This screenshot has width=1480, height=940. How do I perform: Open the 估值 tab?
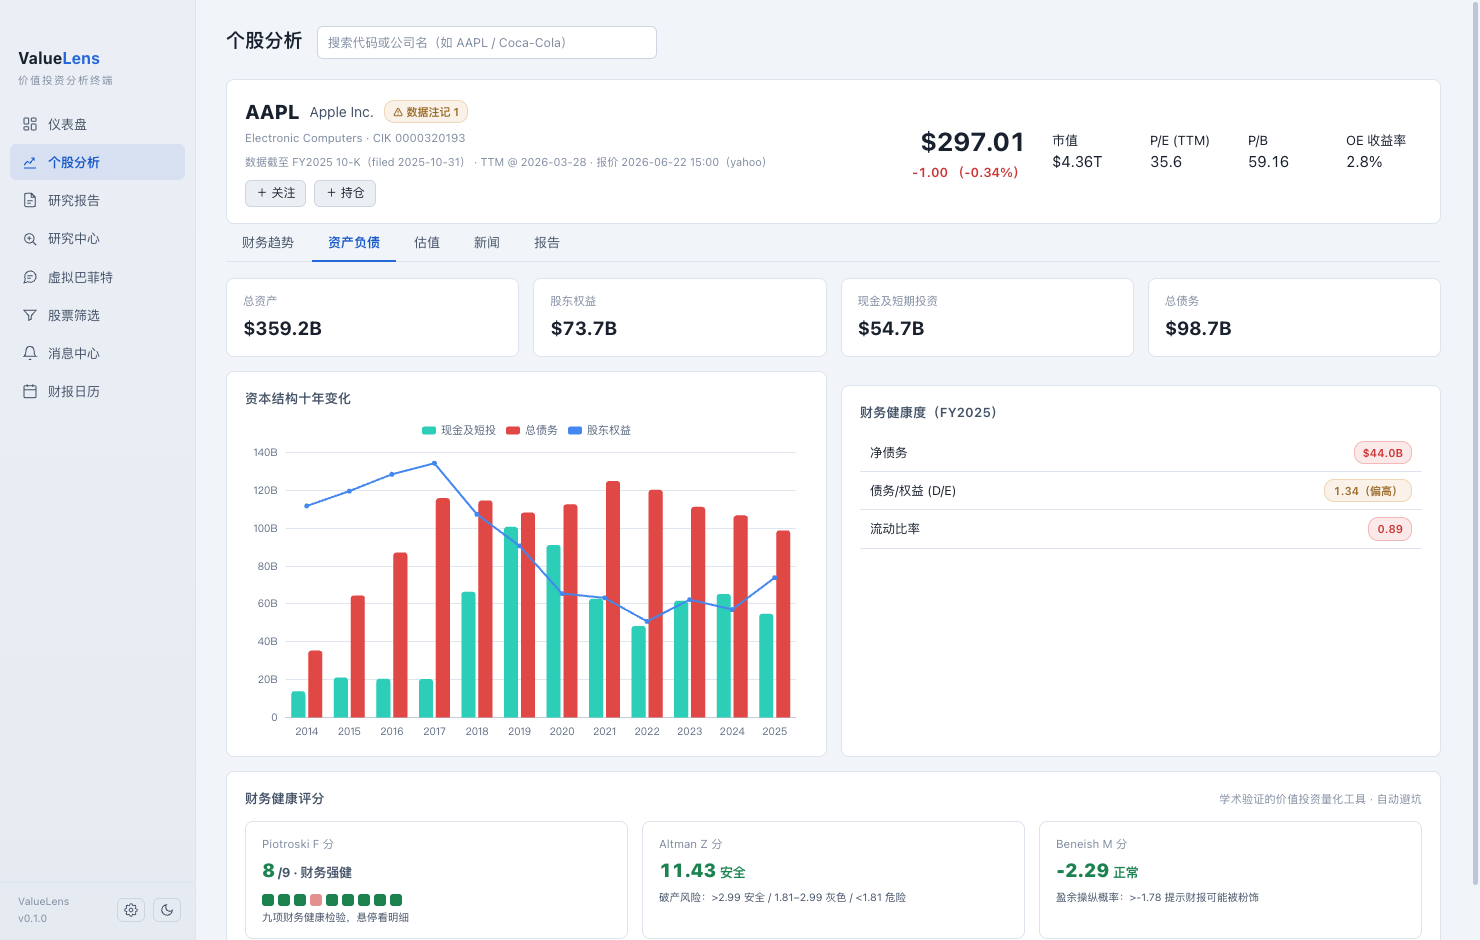[x=427, y=243]
